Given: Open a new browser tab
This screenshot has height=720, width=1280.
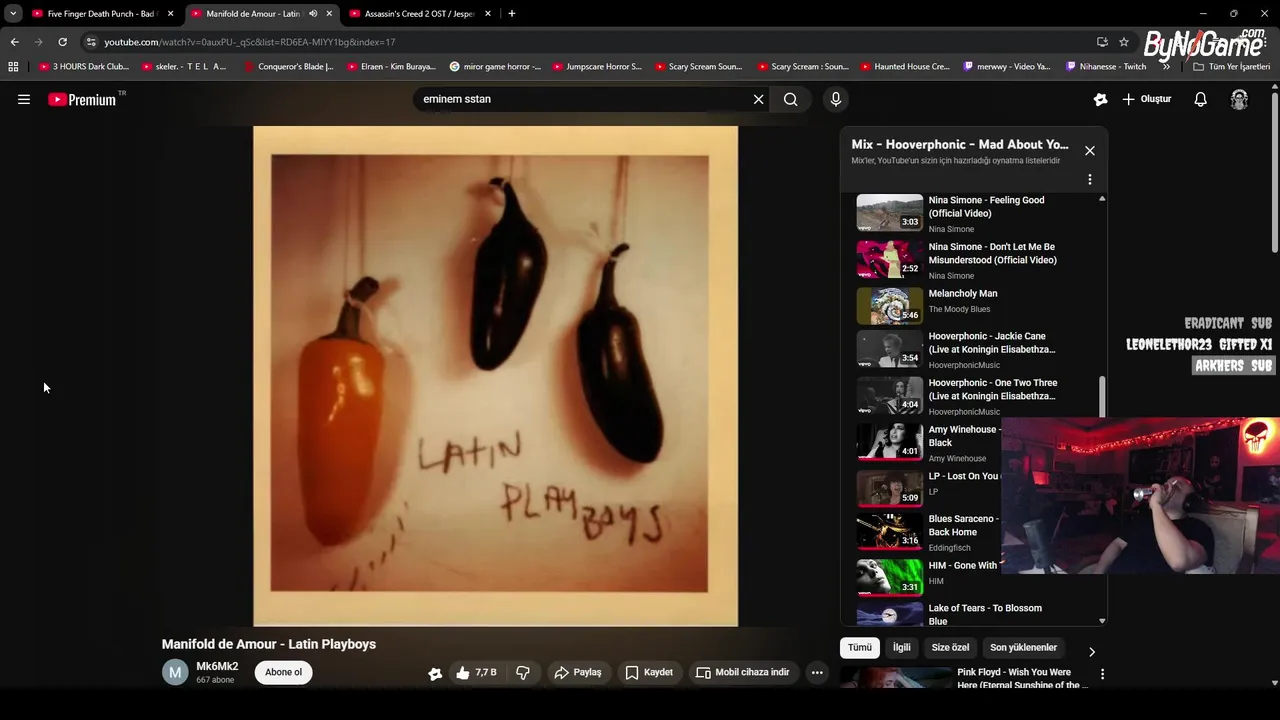Looking at the screenshot, I should (512, 14).
